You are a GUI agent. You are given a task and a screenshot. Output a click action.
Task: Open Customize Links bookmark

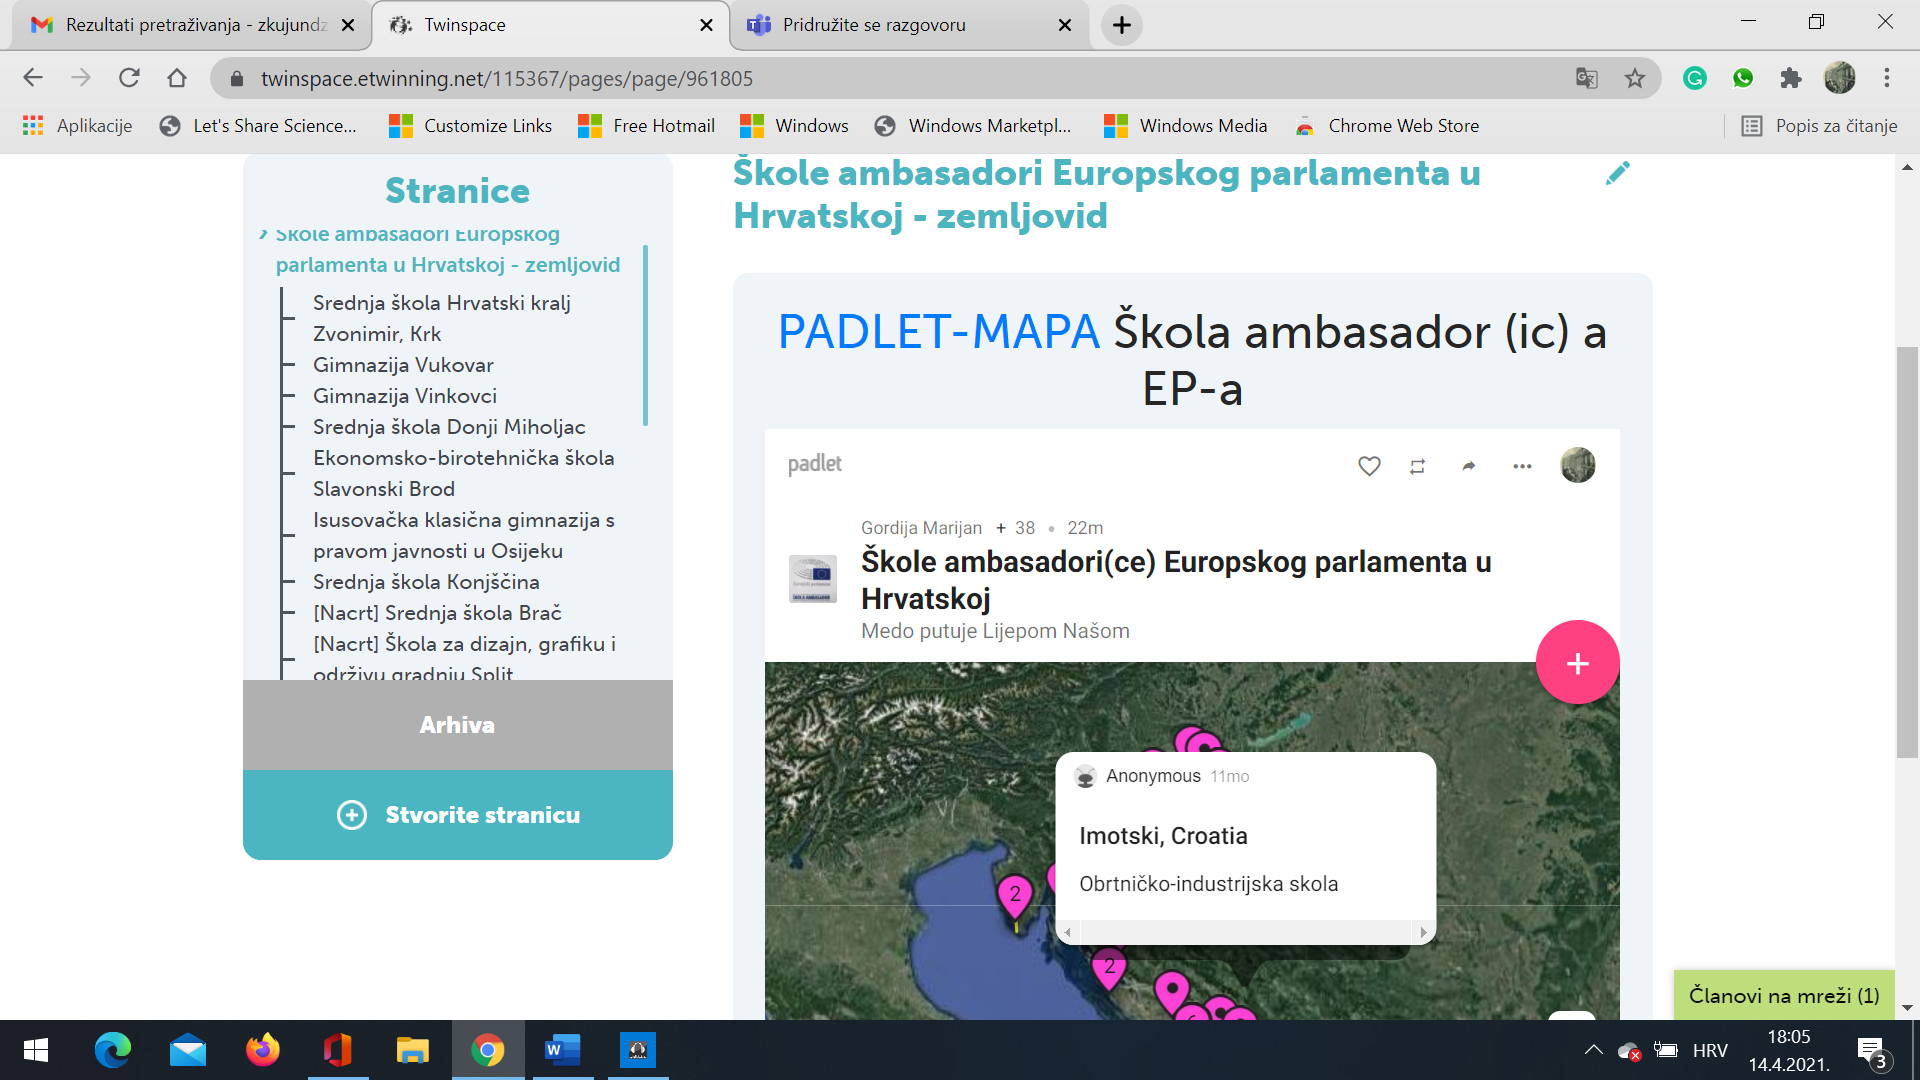tap(470, 126)
